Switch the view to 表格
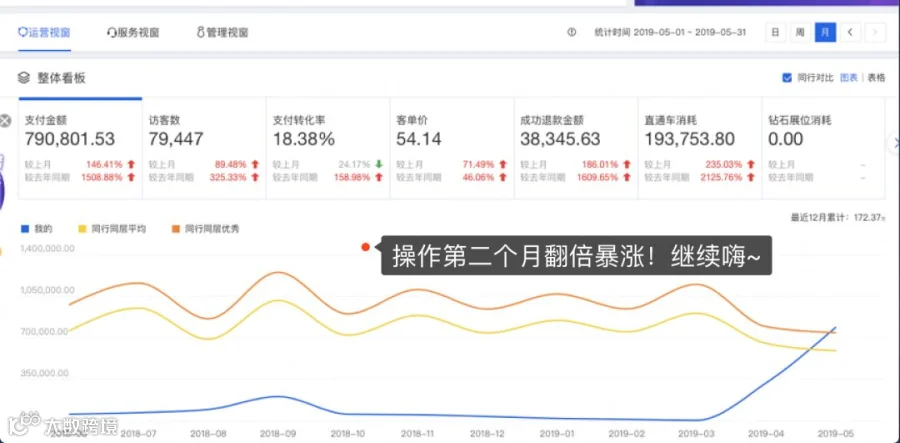The image size is (900, 443). click(876, 77)
